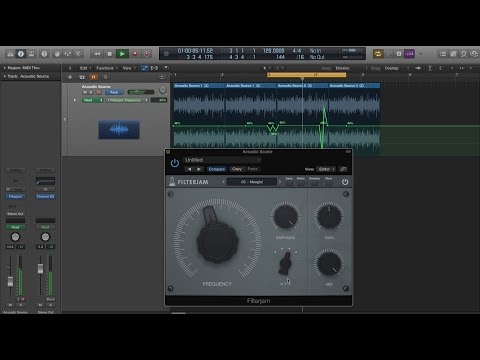
Task: Select next Filterjam preset arrow
Action: (x=280, y=182)
